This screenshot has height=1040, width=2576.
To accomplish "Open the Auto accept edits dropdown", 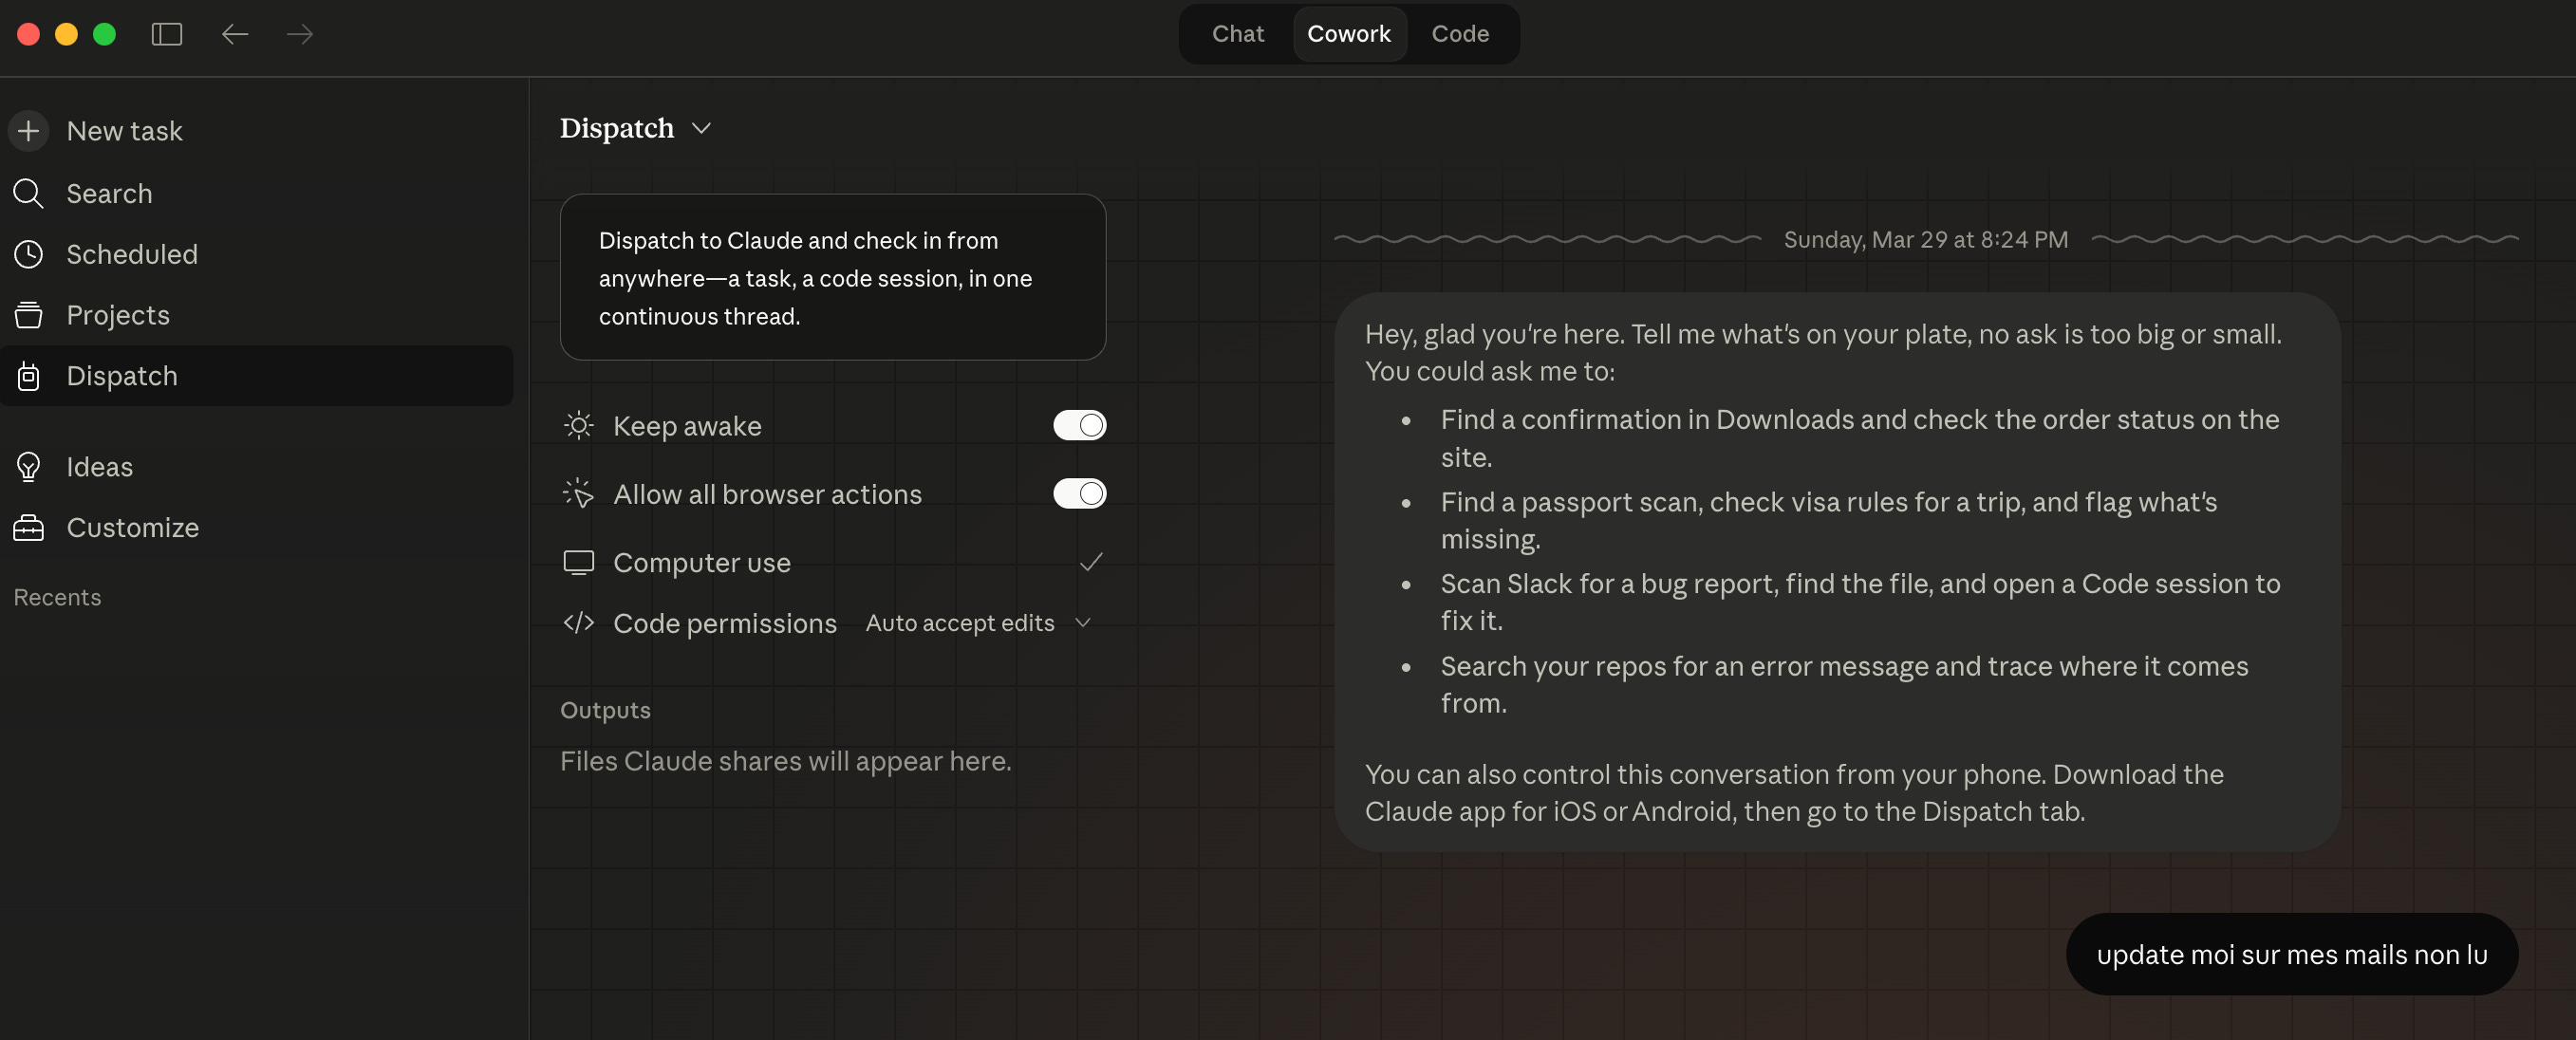I will pyautogui.click(x=978, y=623).
